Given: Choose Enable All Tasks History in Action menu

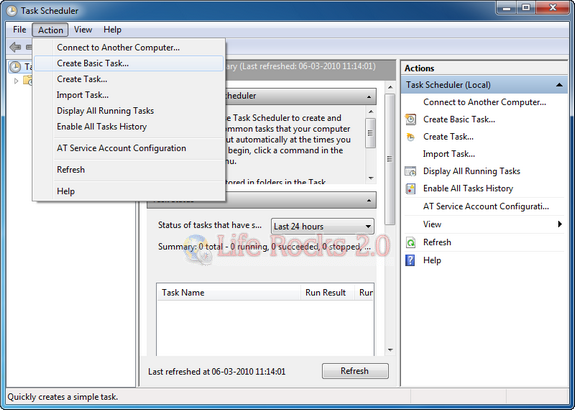Looking at the screenshot, I should (x=129, y=127).
